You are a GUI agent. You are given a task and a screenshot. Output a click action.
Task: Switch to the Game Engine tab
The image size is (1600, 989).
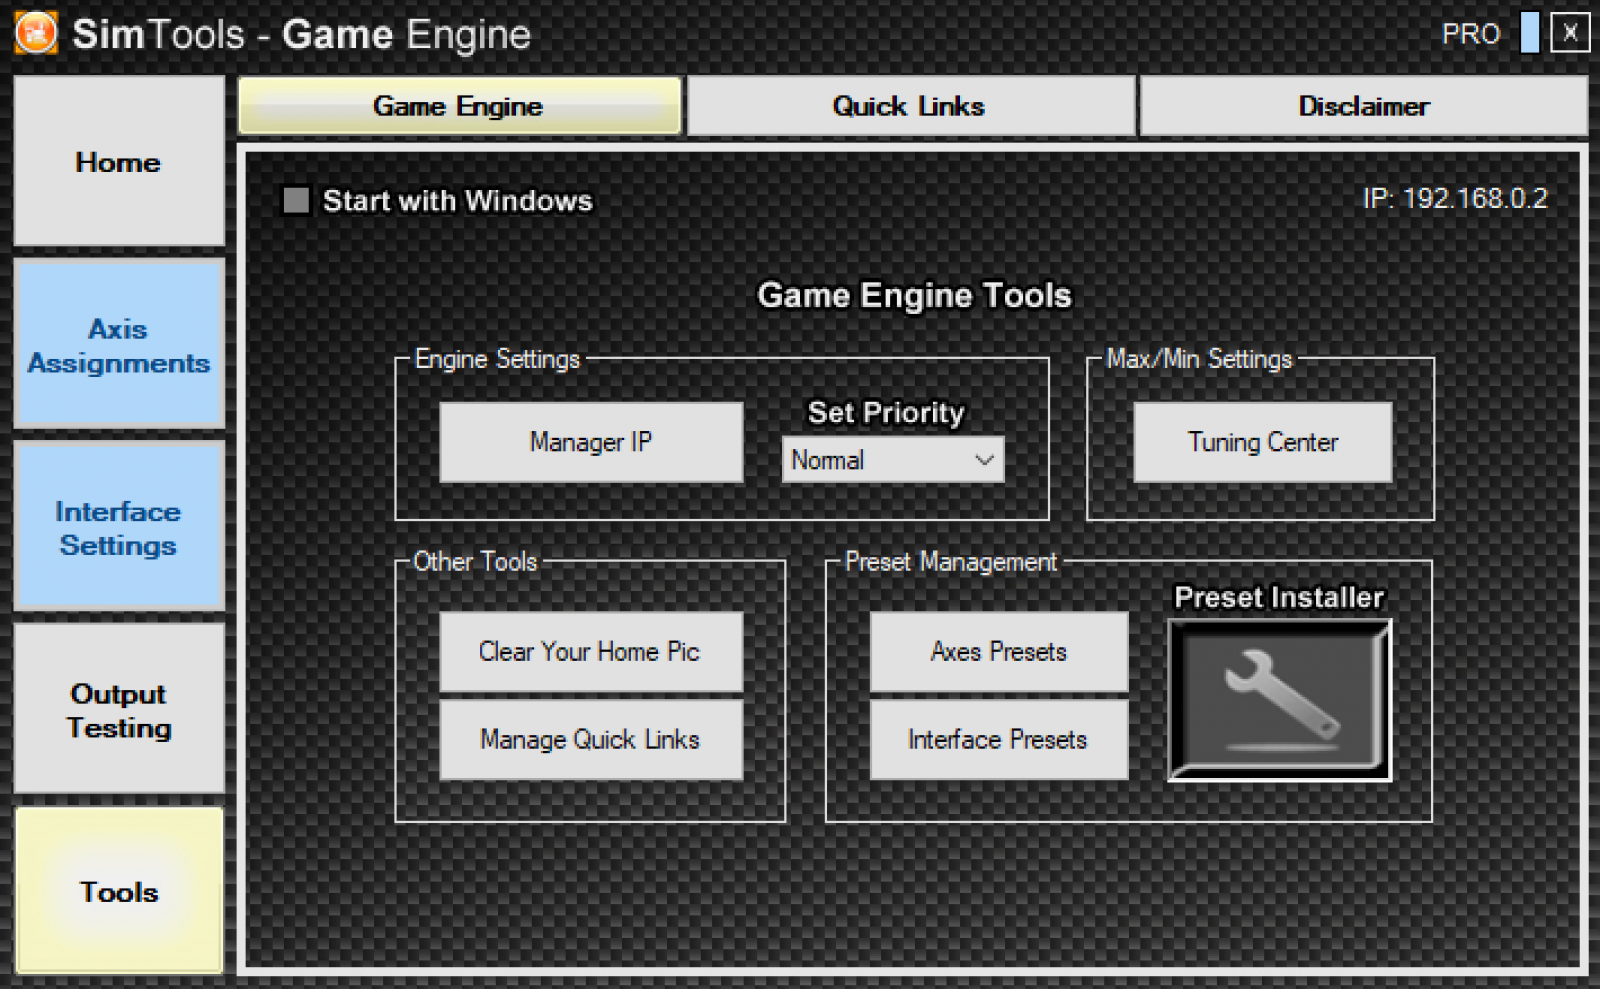coord(459,106)
